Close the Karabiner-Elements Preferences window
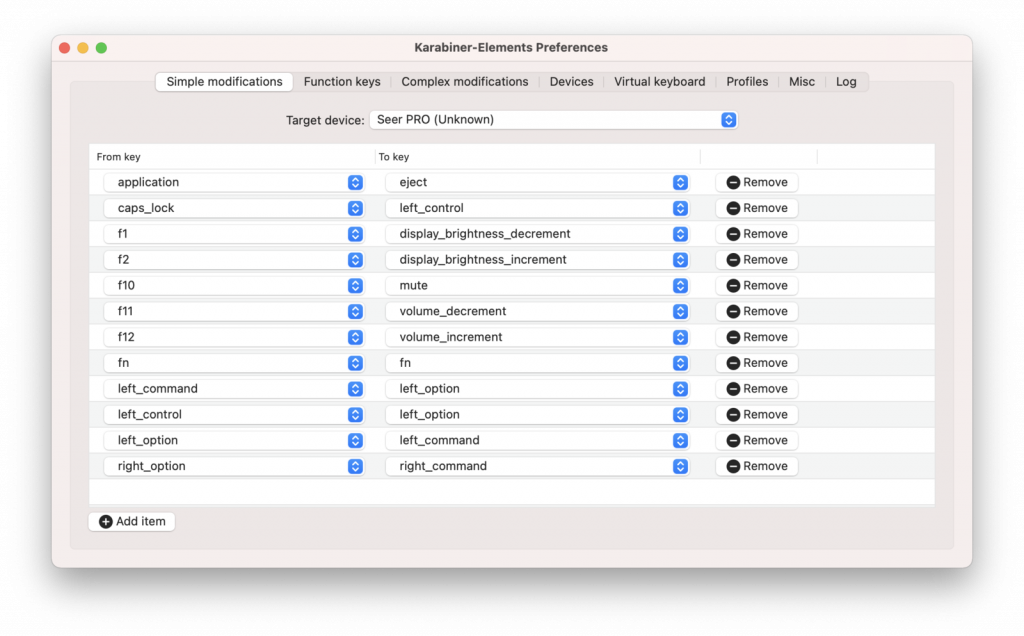Viewport: 1024px width, 636px height. tap(65, 48)
